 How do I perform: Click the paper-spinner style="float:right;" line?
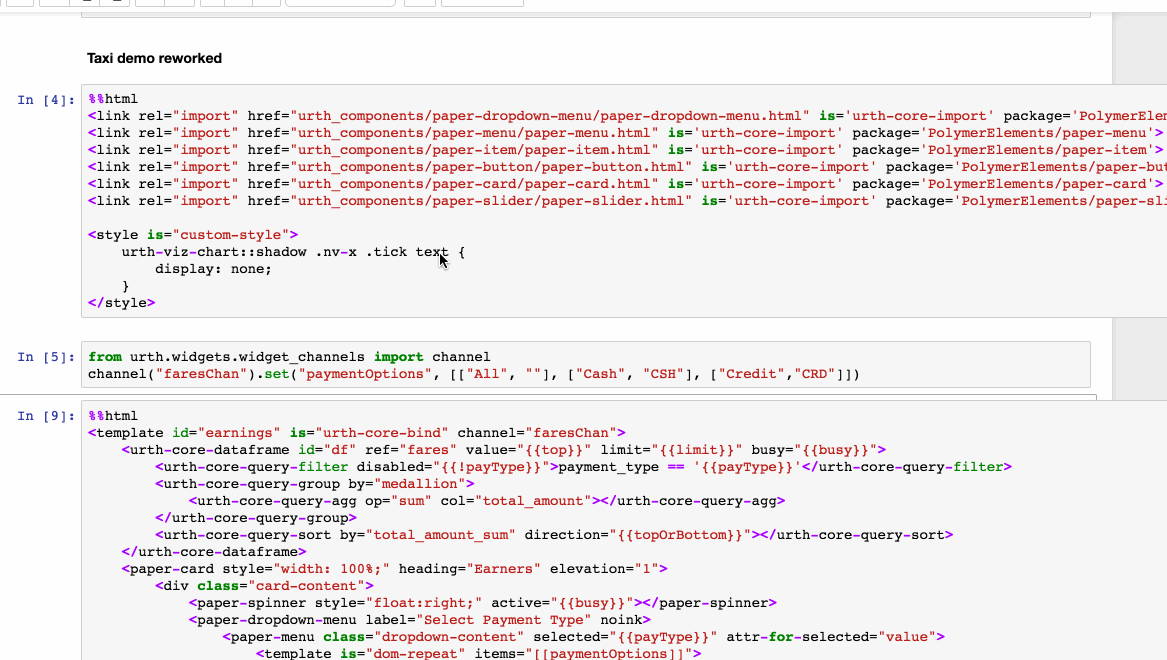pos(483,603)
